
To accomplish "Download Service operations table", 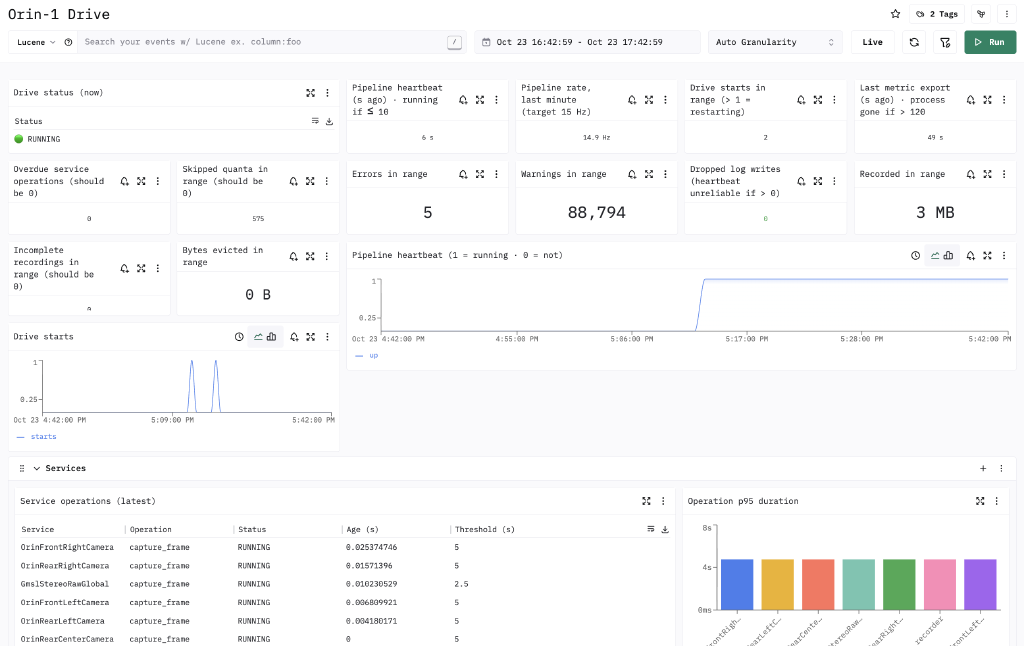I will 665,529.
